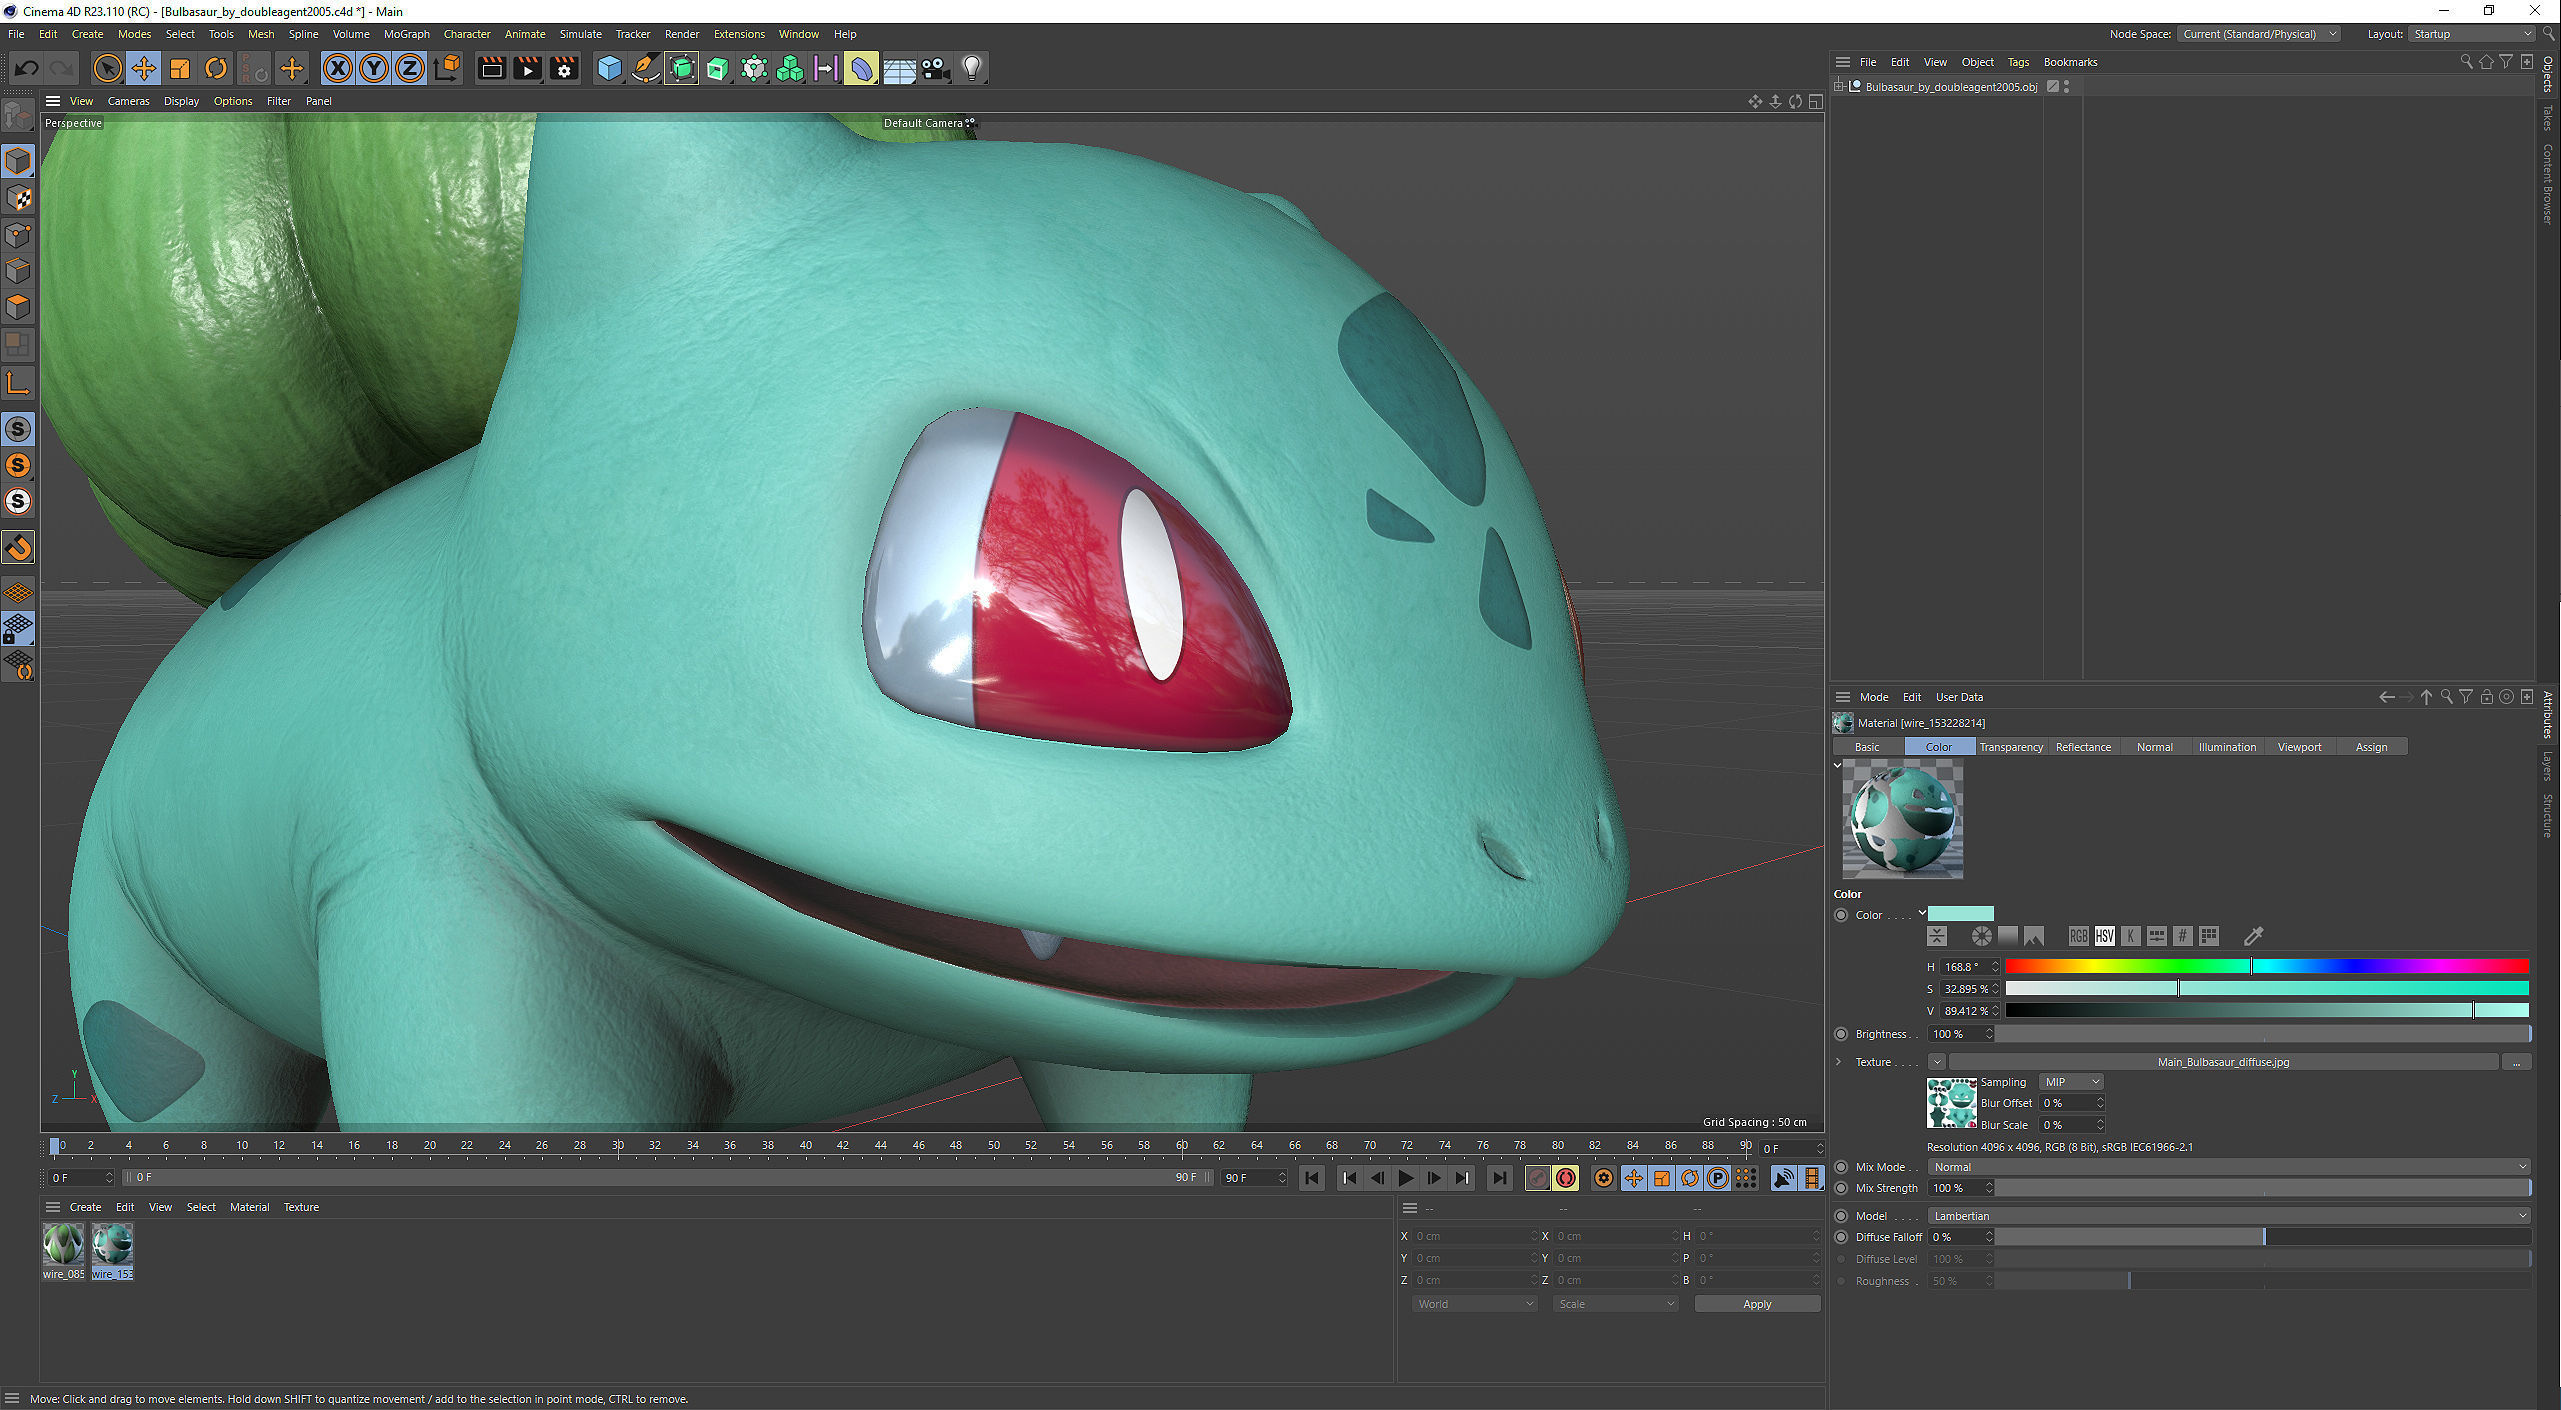
Task: Pick color with the eyedropper tool
Action: 2253,936
